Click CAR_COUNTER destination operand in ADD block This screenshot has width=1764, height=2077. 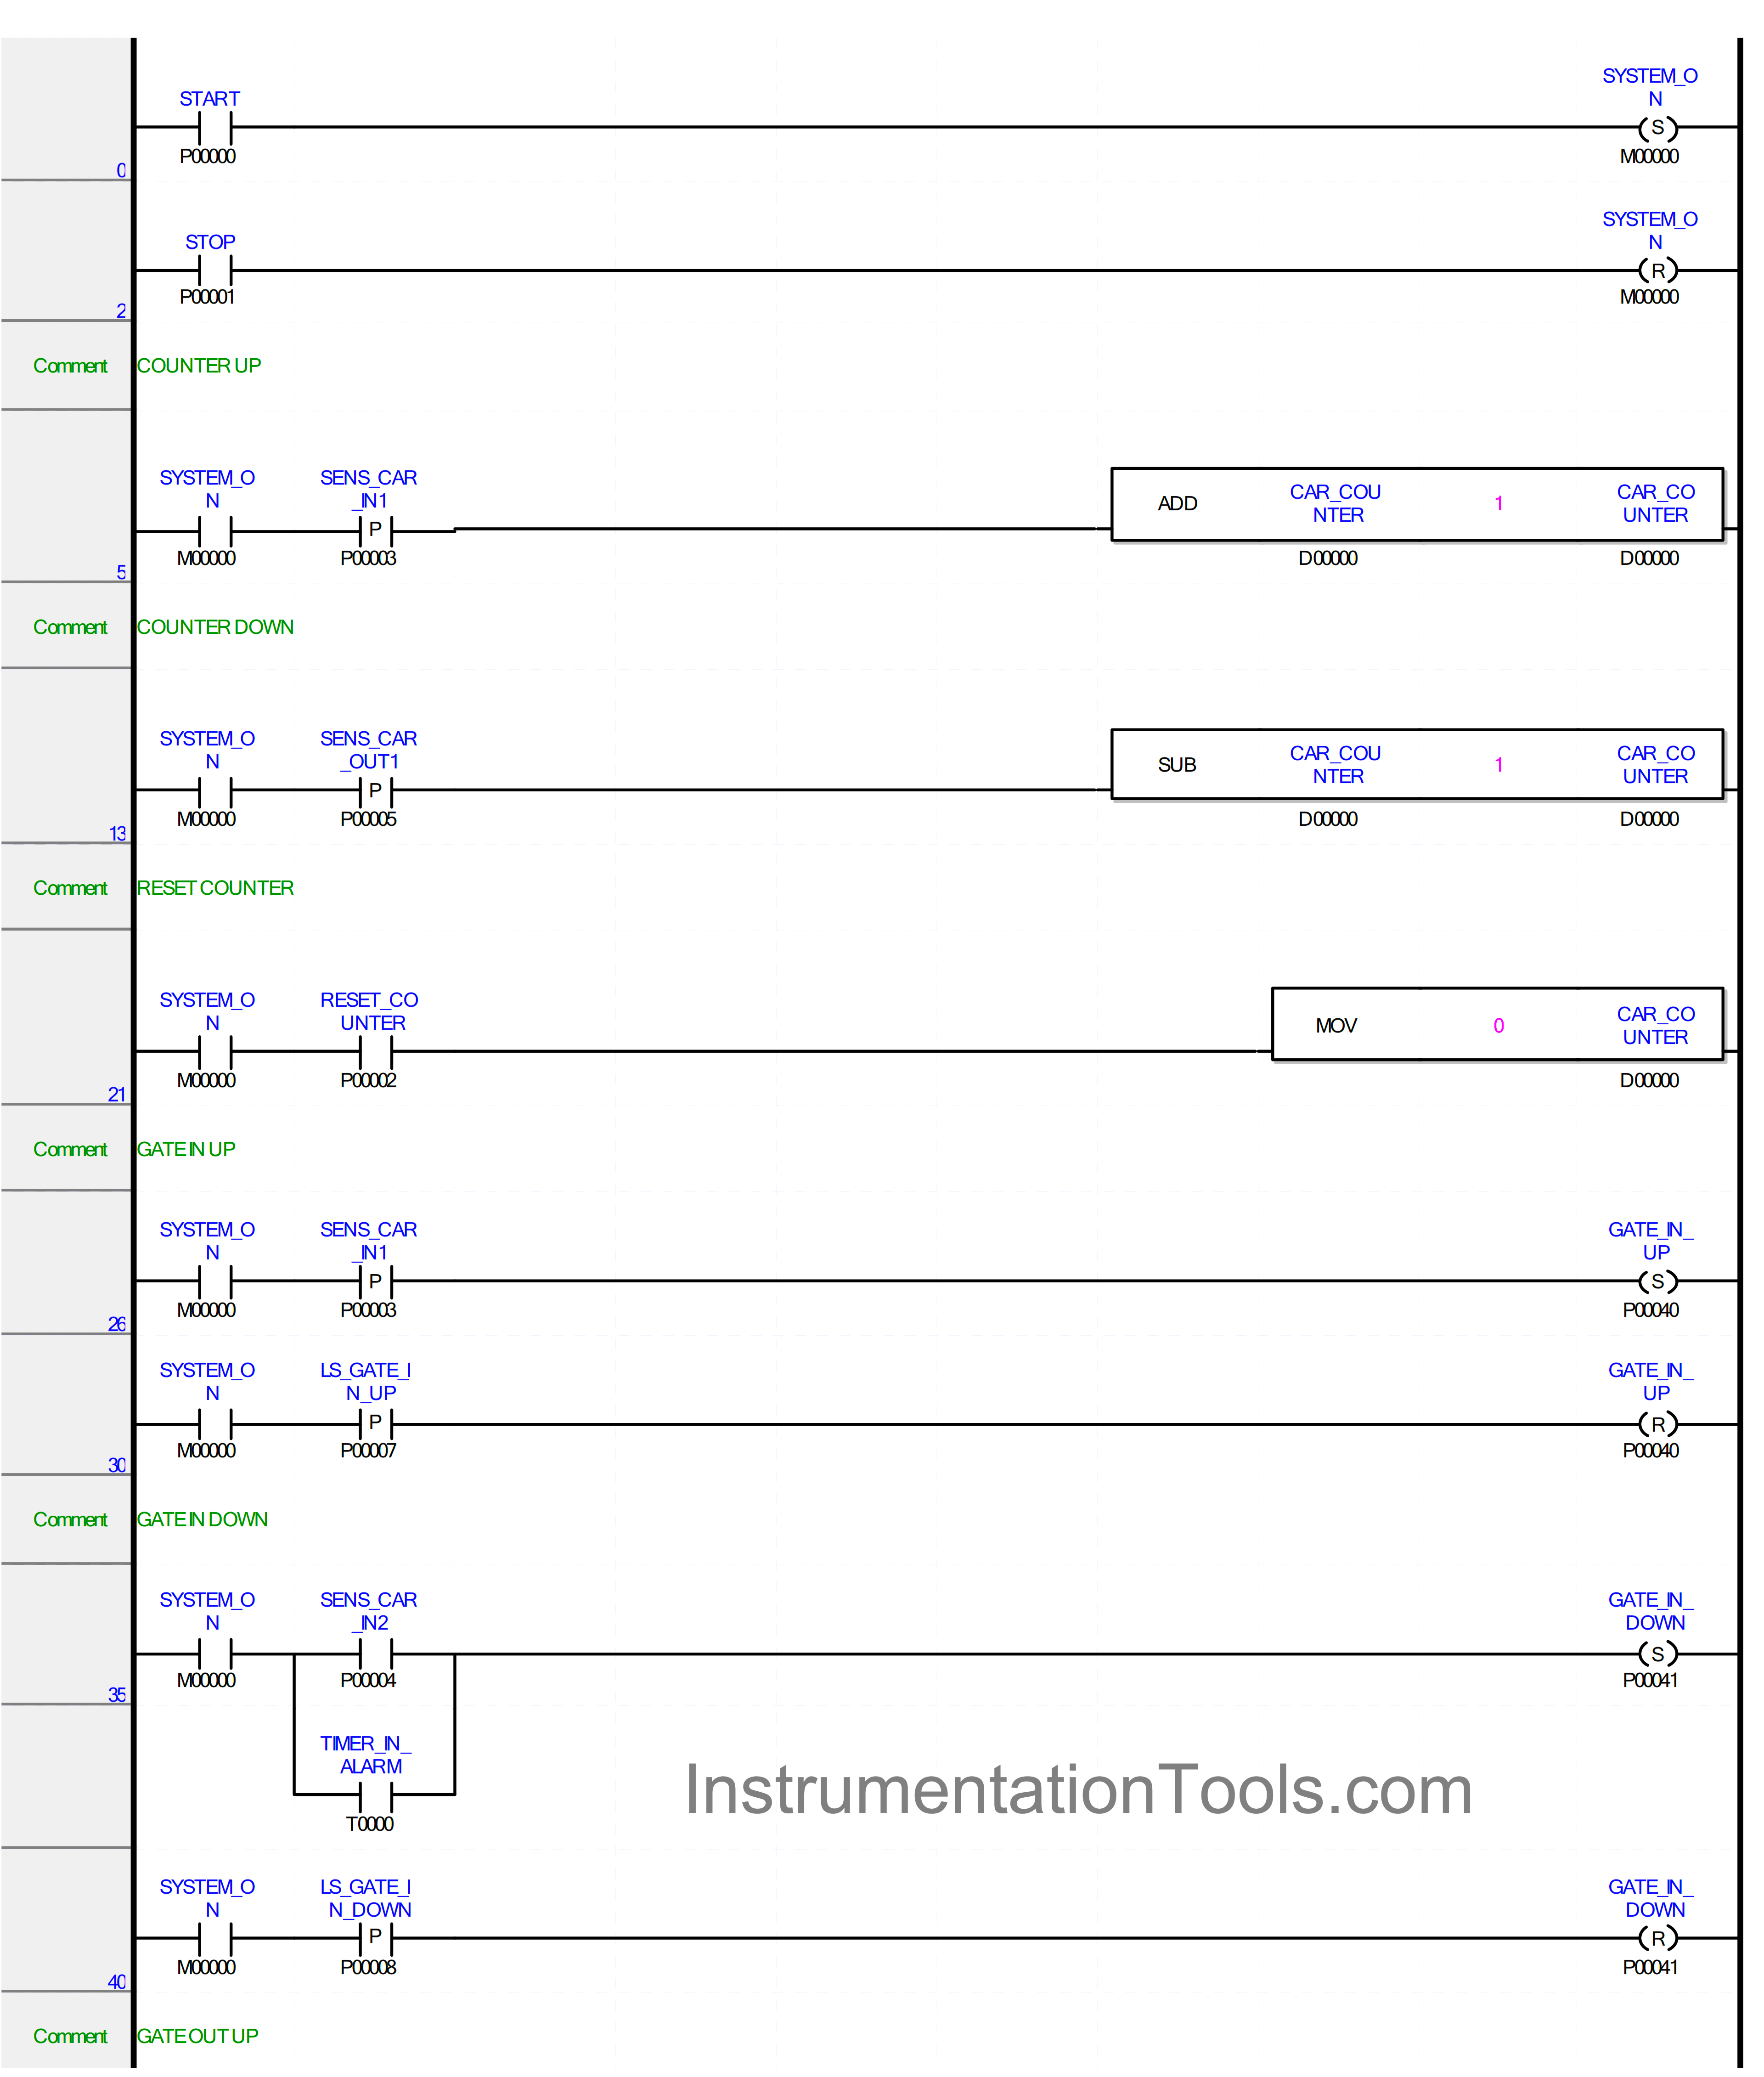coord(1656,504)
